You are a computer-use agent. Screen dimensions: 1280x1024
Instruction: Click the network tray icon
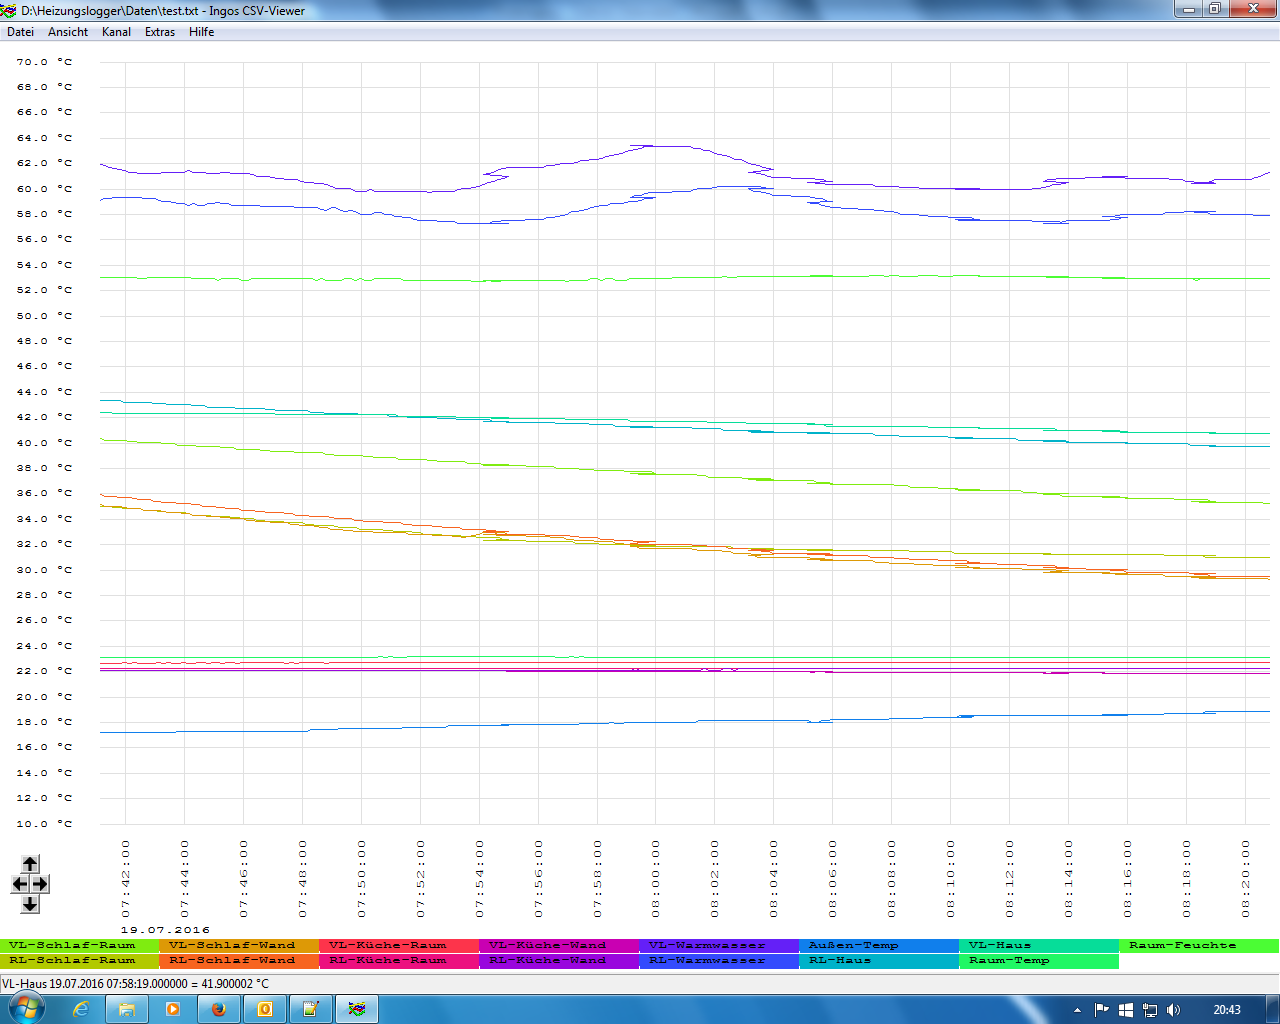(1150, 1010)
